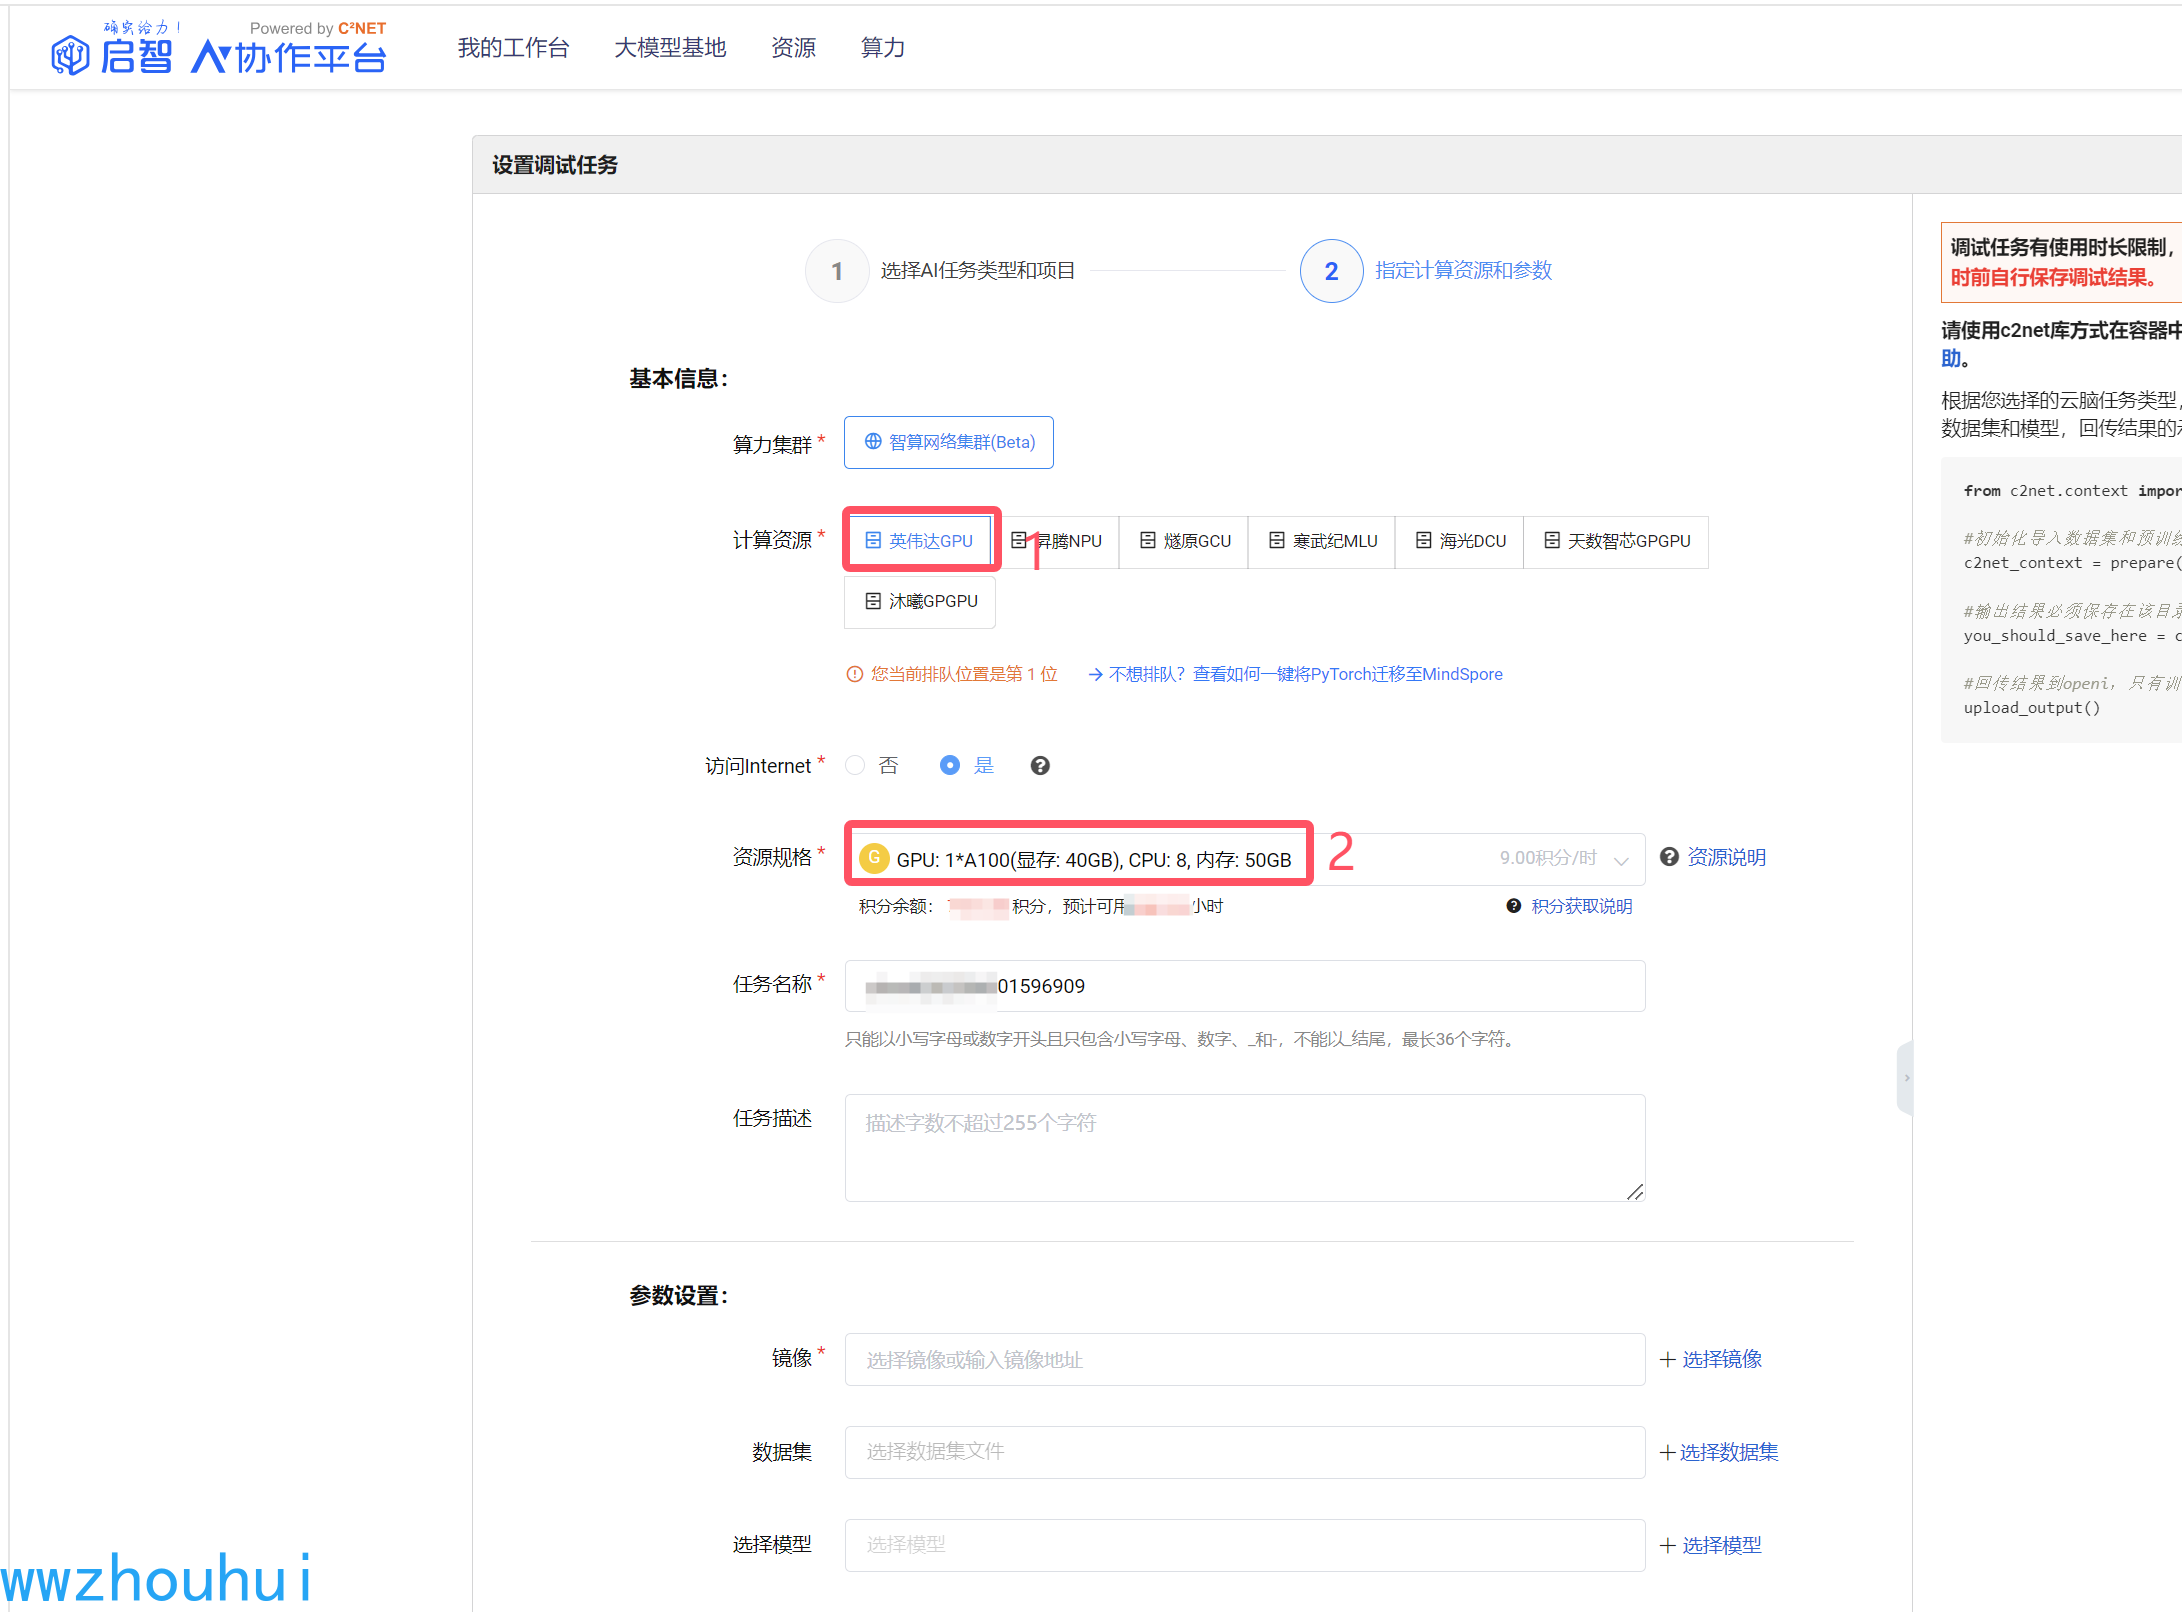Choose 沐曦GPGPU compute resource
The image size is (2182, 1612).
920,601
